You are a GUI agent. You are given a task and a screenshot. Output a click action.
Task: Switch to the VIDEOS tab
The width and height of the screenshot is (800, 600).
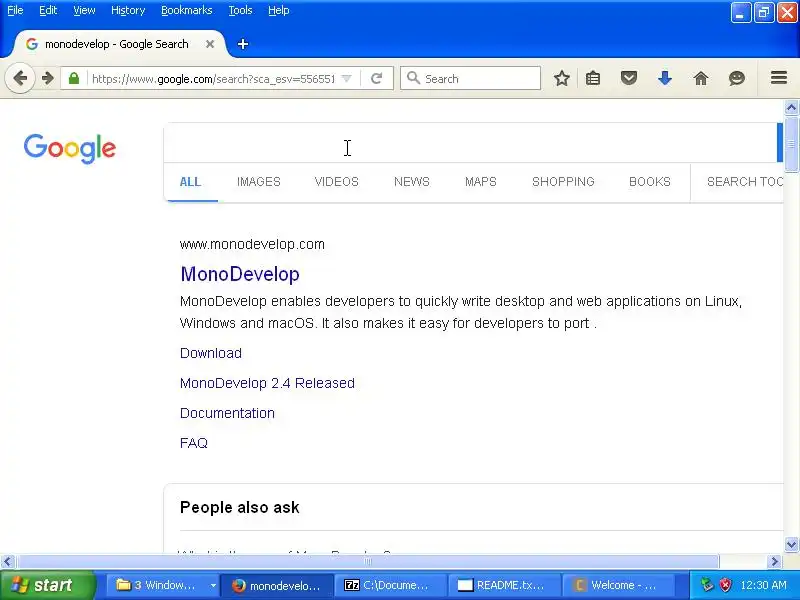click(x=337, y=182)
